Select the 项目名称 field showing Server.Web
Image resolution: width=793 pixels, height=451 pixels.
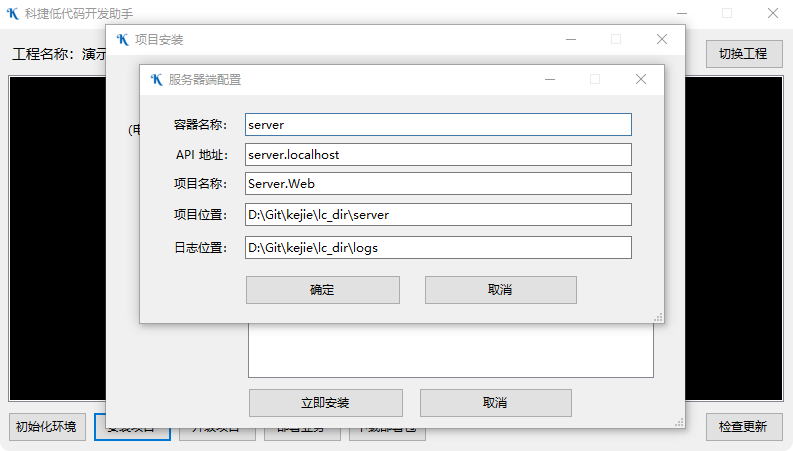[438, 184]
